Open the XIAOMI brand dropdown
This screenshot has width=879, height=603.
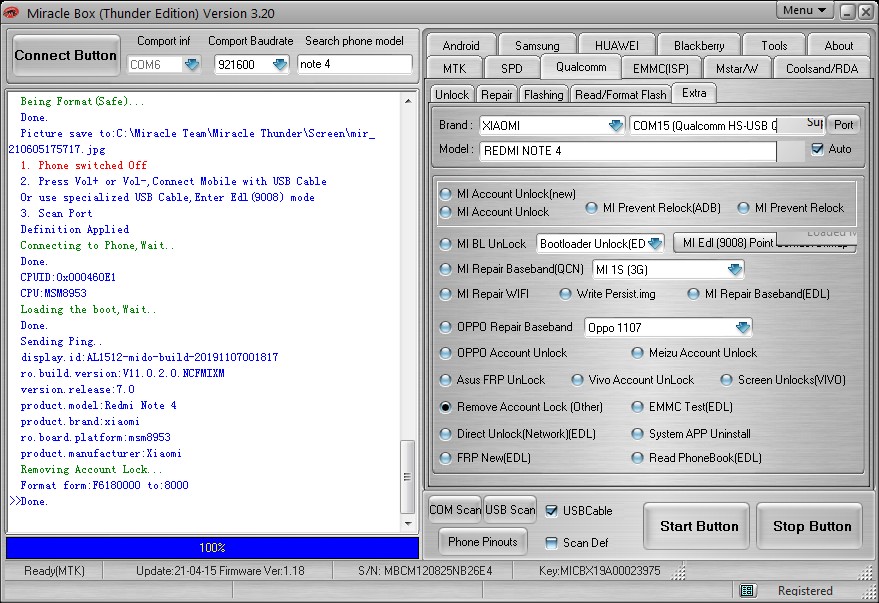(x=616, y=126)
